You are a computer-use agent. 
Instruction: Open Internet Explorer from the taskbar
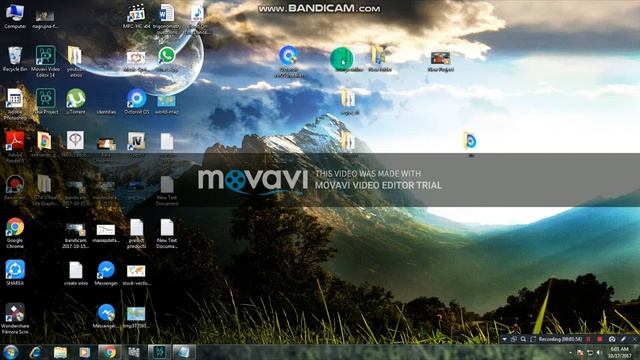[x=36, y=352]
